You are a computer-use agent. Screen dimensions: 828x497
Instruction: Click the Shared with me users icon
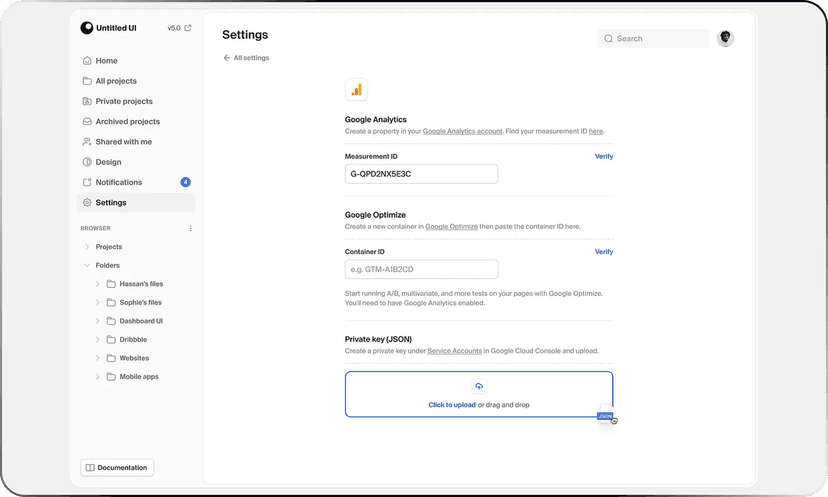[87, 142]
